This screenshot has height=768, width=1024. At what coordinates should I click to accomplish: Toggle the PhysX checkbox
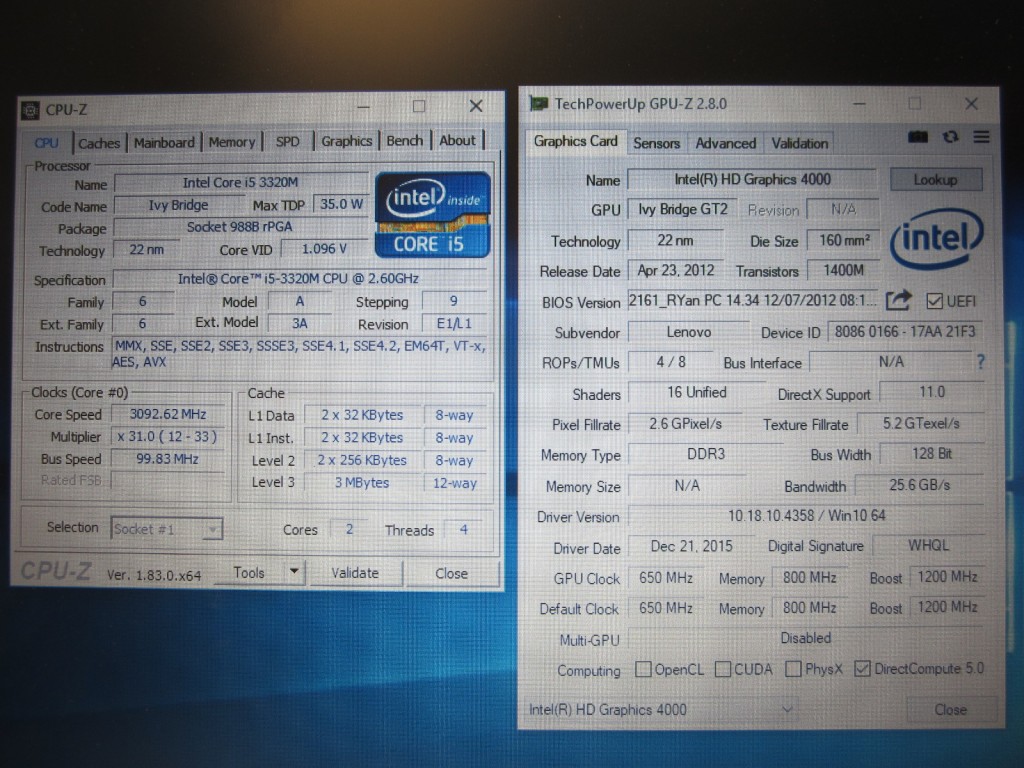(793, 669)
